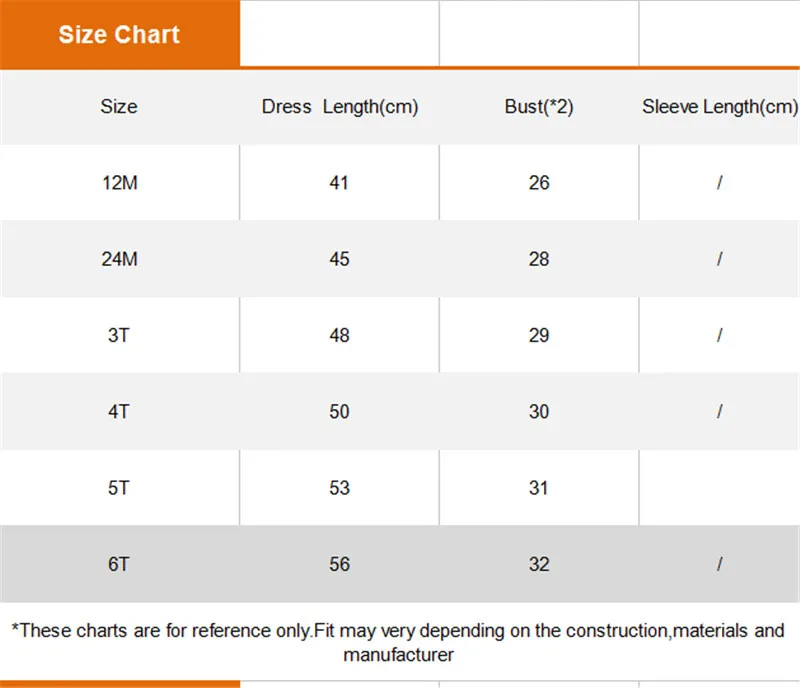Click bust value 29
The width and height of the screenshot is (800, 688).
point(539,335)
